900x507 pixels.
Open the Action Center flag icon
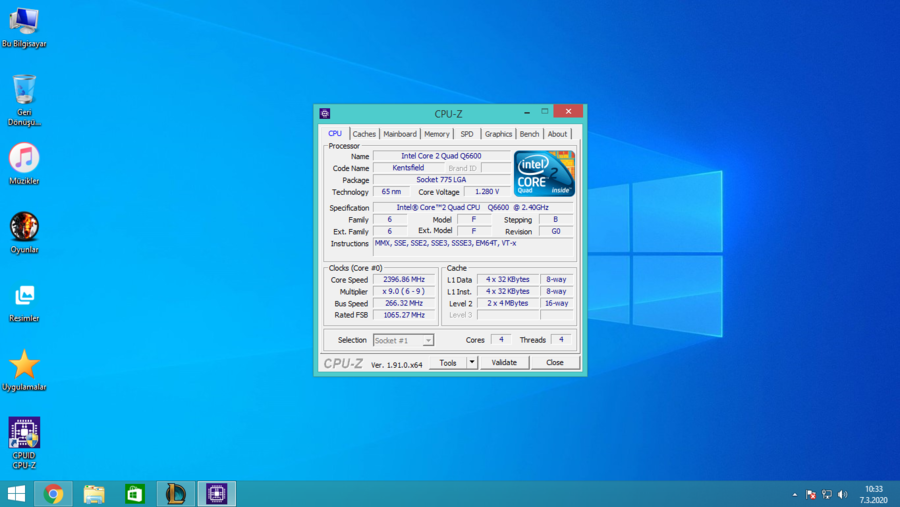[810, 494]
